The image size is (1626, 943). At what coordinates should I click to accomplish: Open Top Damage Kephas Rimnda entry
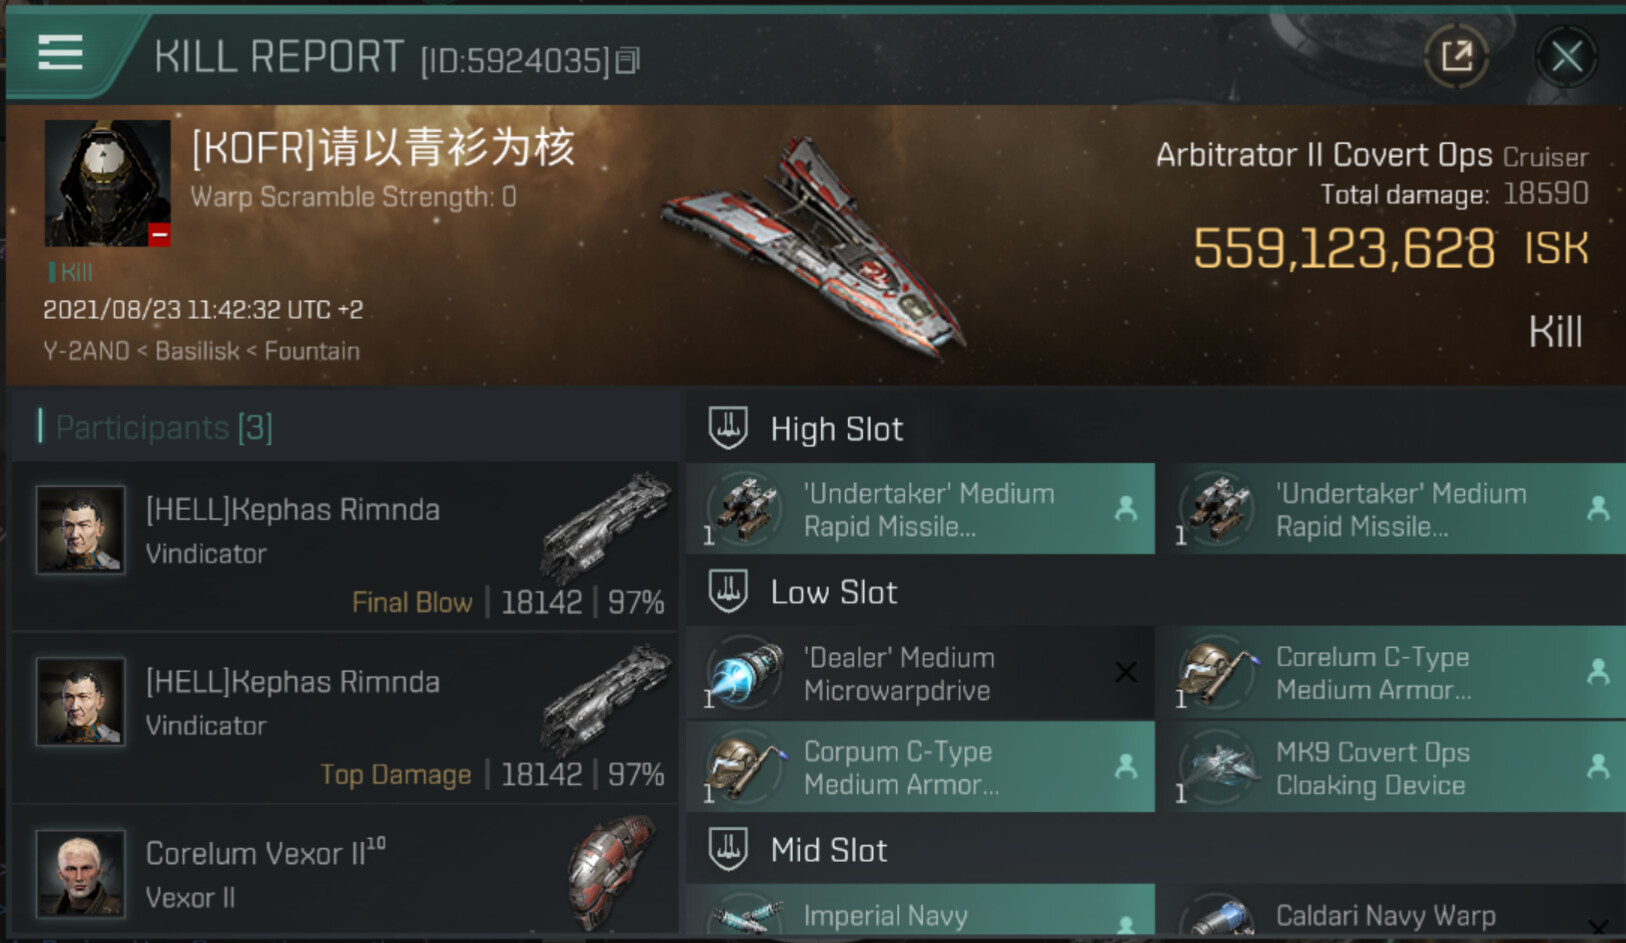(345, 717)
